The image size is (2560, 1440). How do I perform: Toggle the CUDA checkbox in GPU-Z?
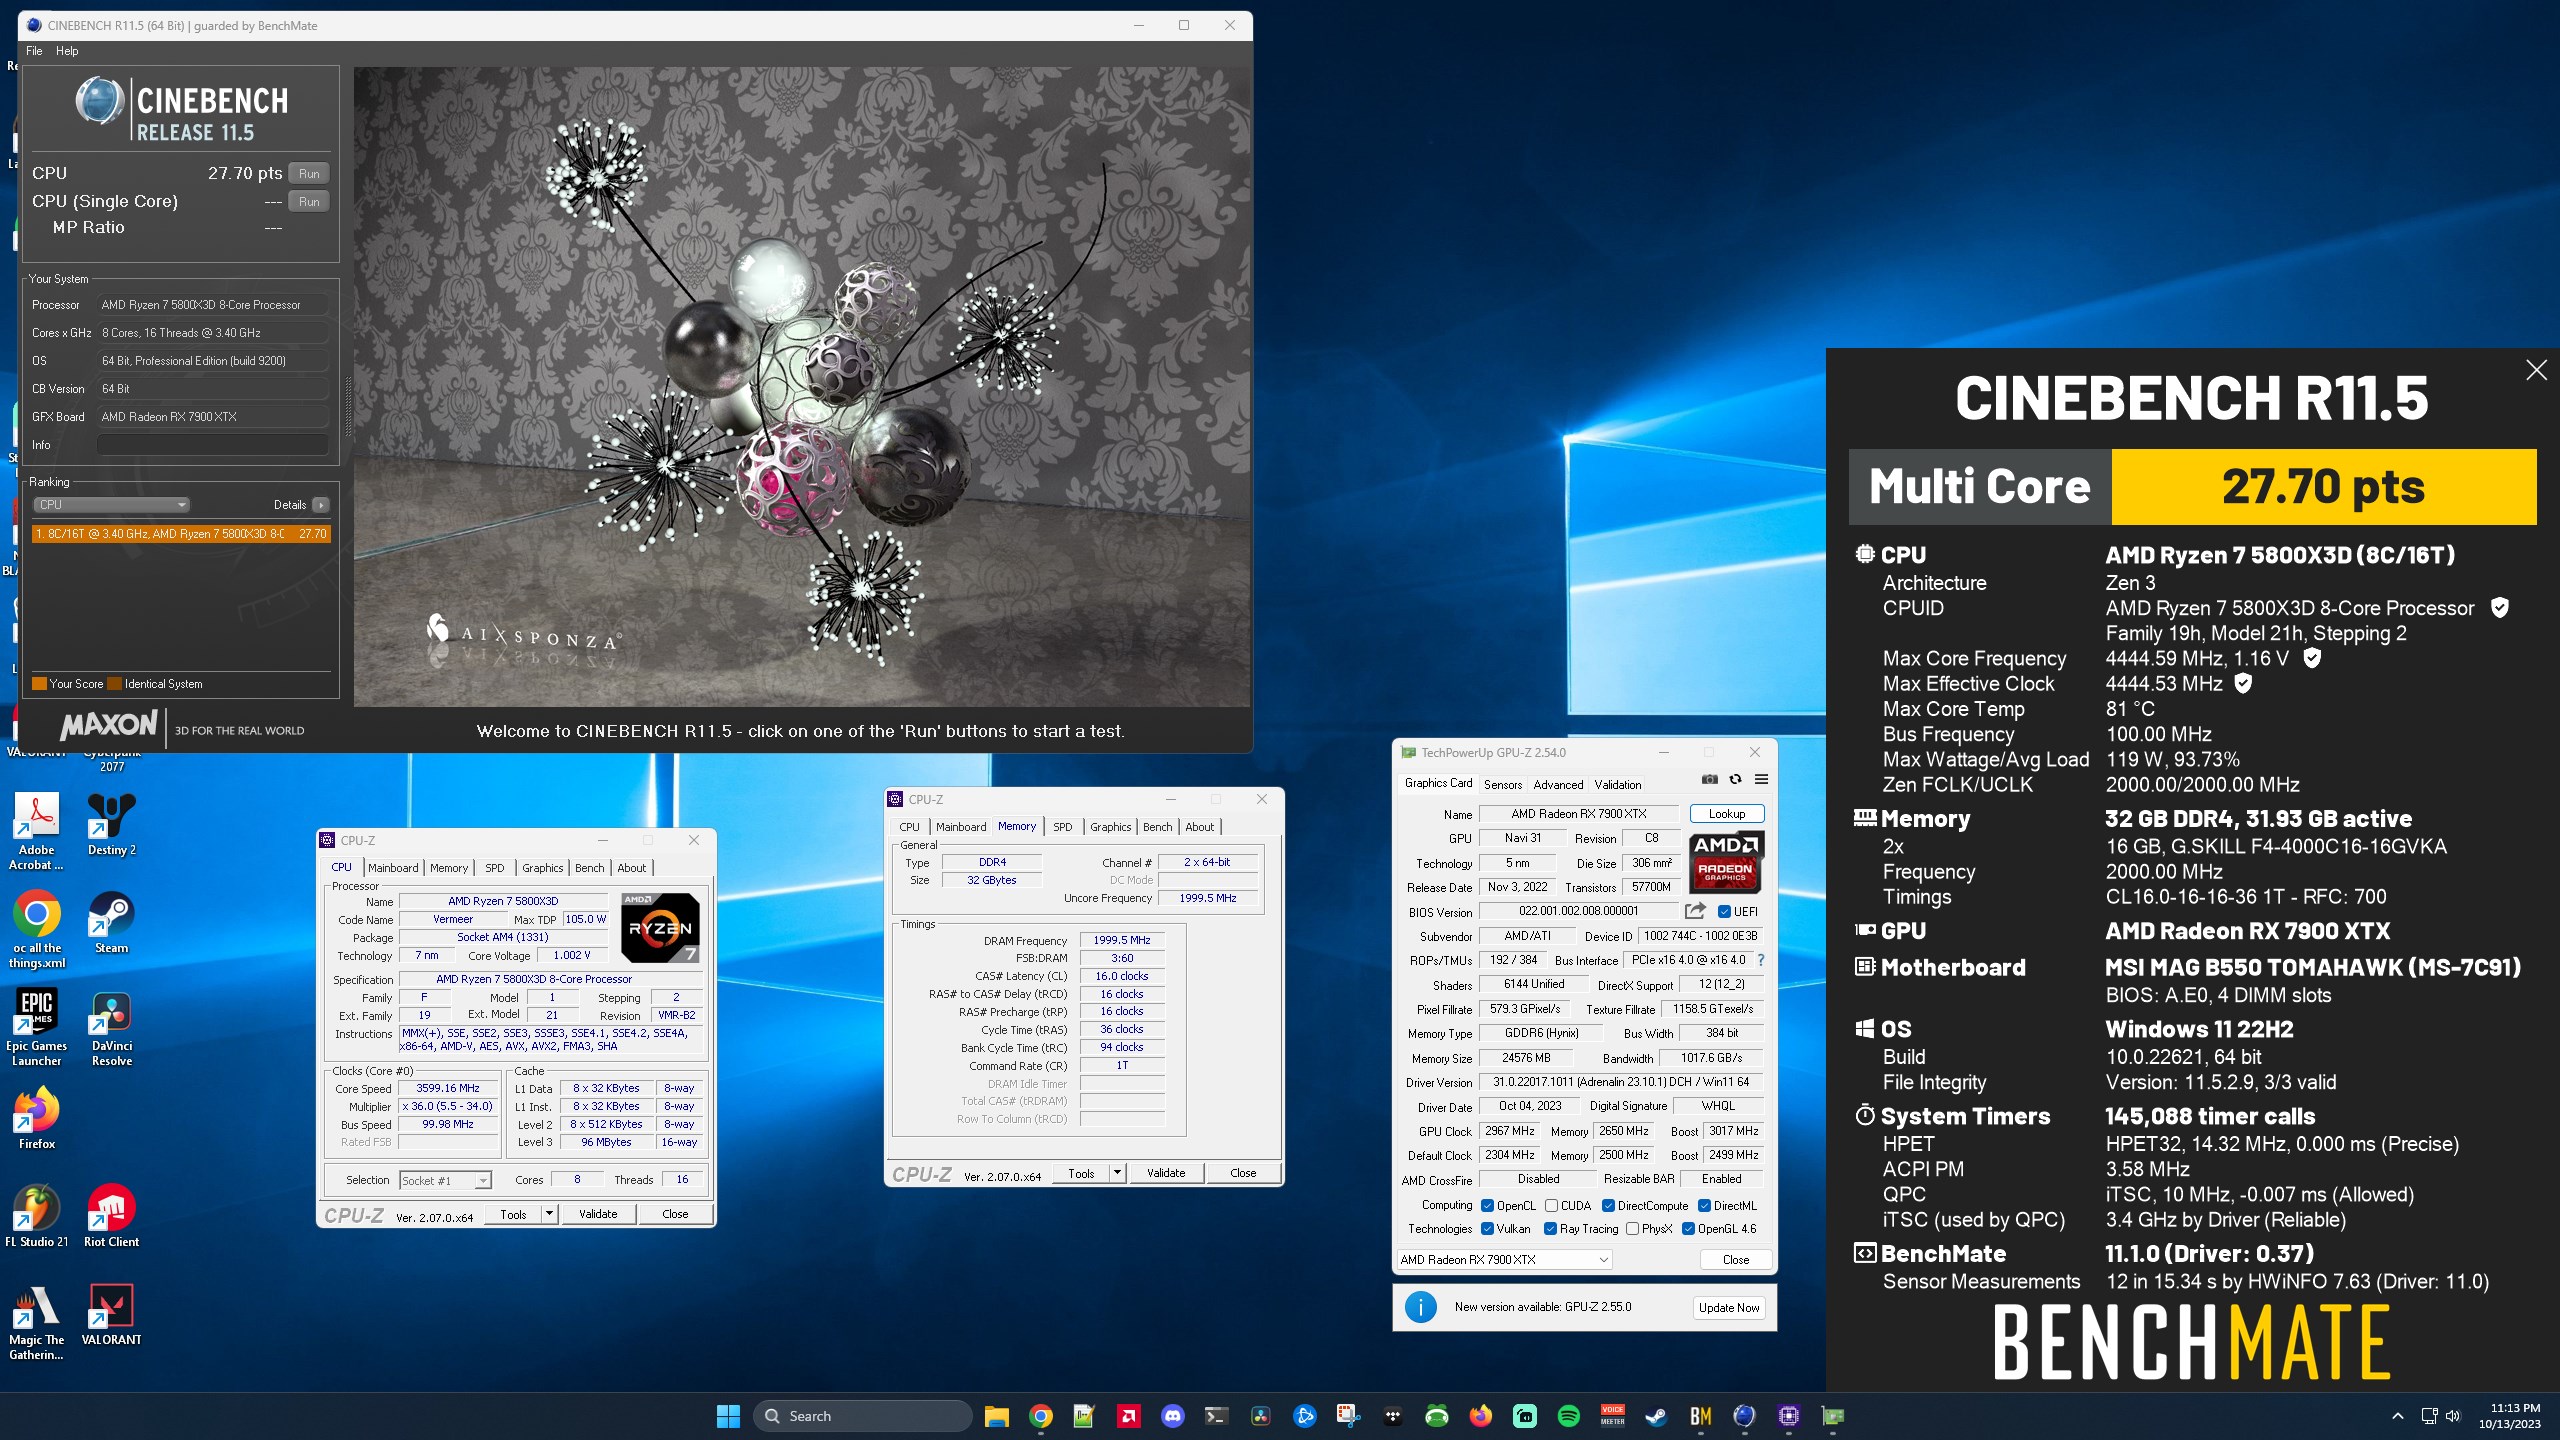coord(1551,1205)
